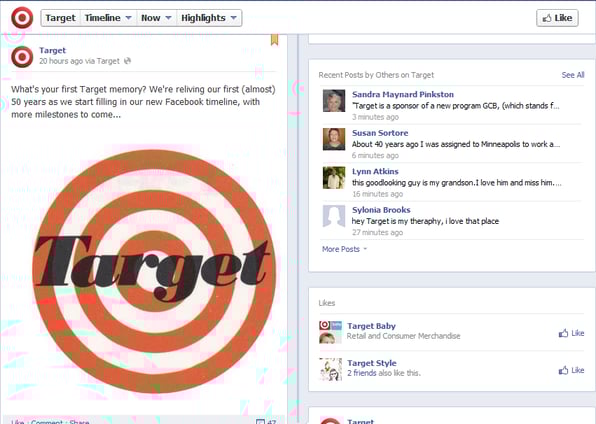The image size is (596, 424).
Task: Open the Target author link on post
Action: [52, 50]
